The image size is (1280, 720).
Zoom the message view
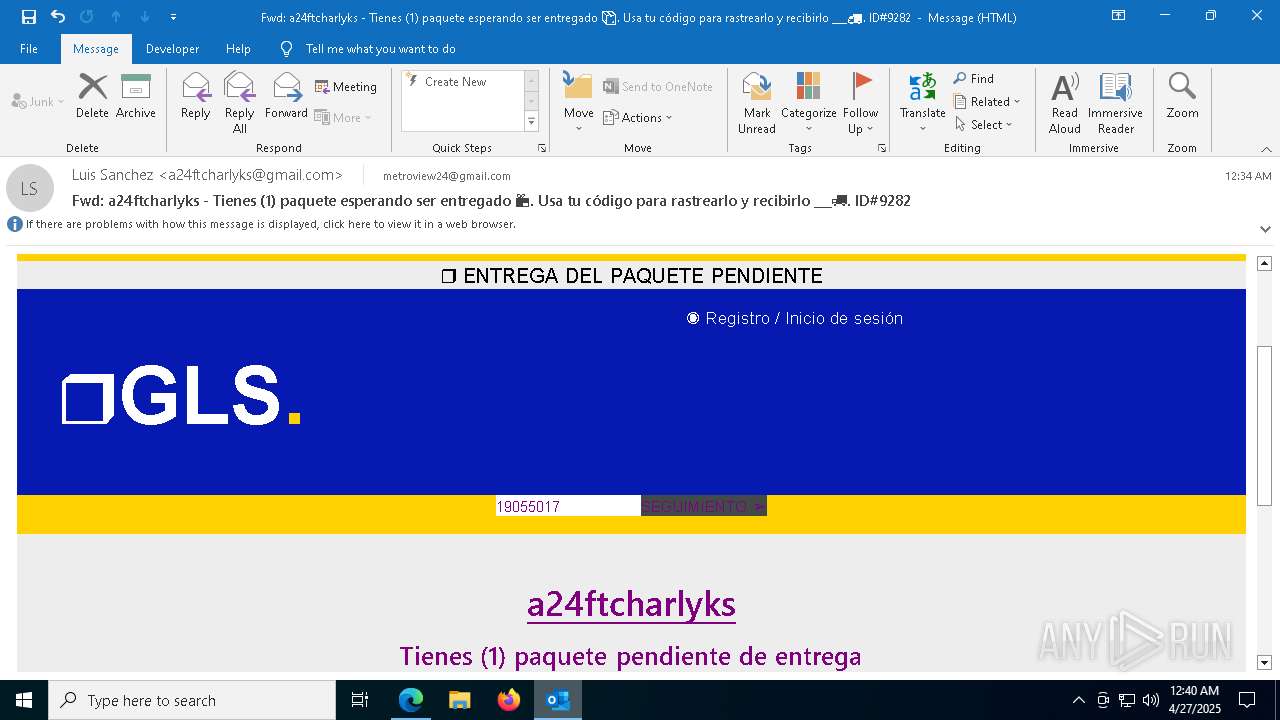pos(1182,96)
